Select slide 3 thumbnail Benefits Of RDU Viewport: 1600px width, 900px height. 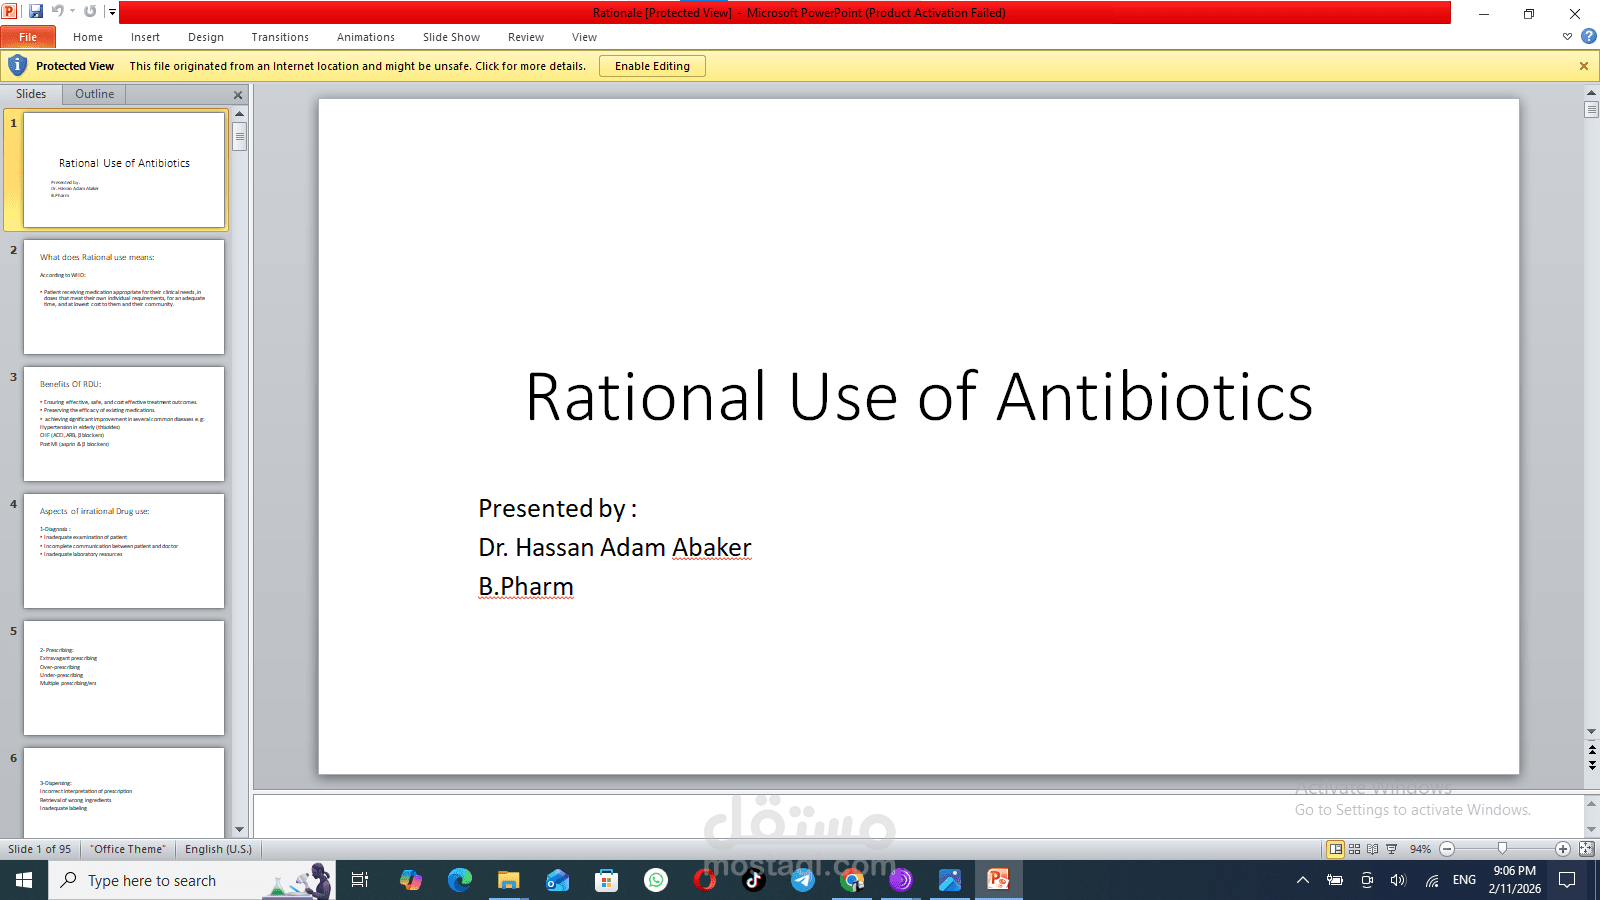coord(124,424)
